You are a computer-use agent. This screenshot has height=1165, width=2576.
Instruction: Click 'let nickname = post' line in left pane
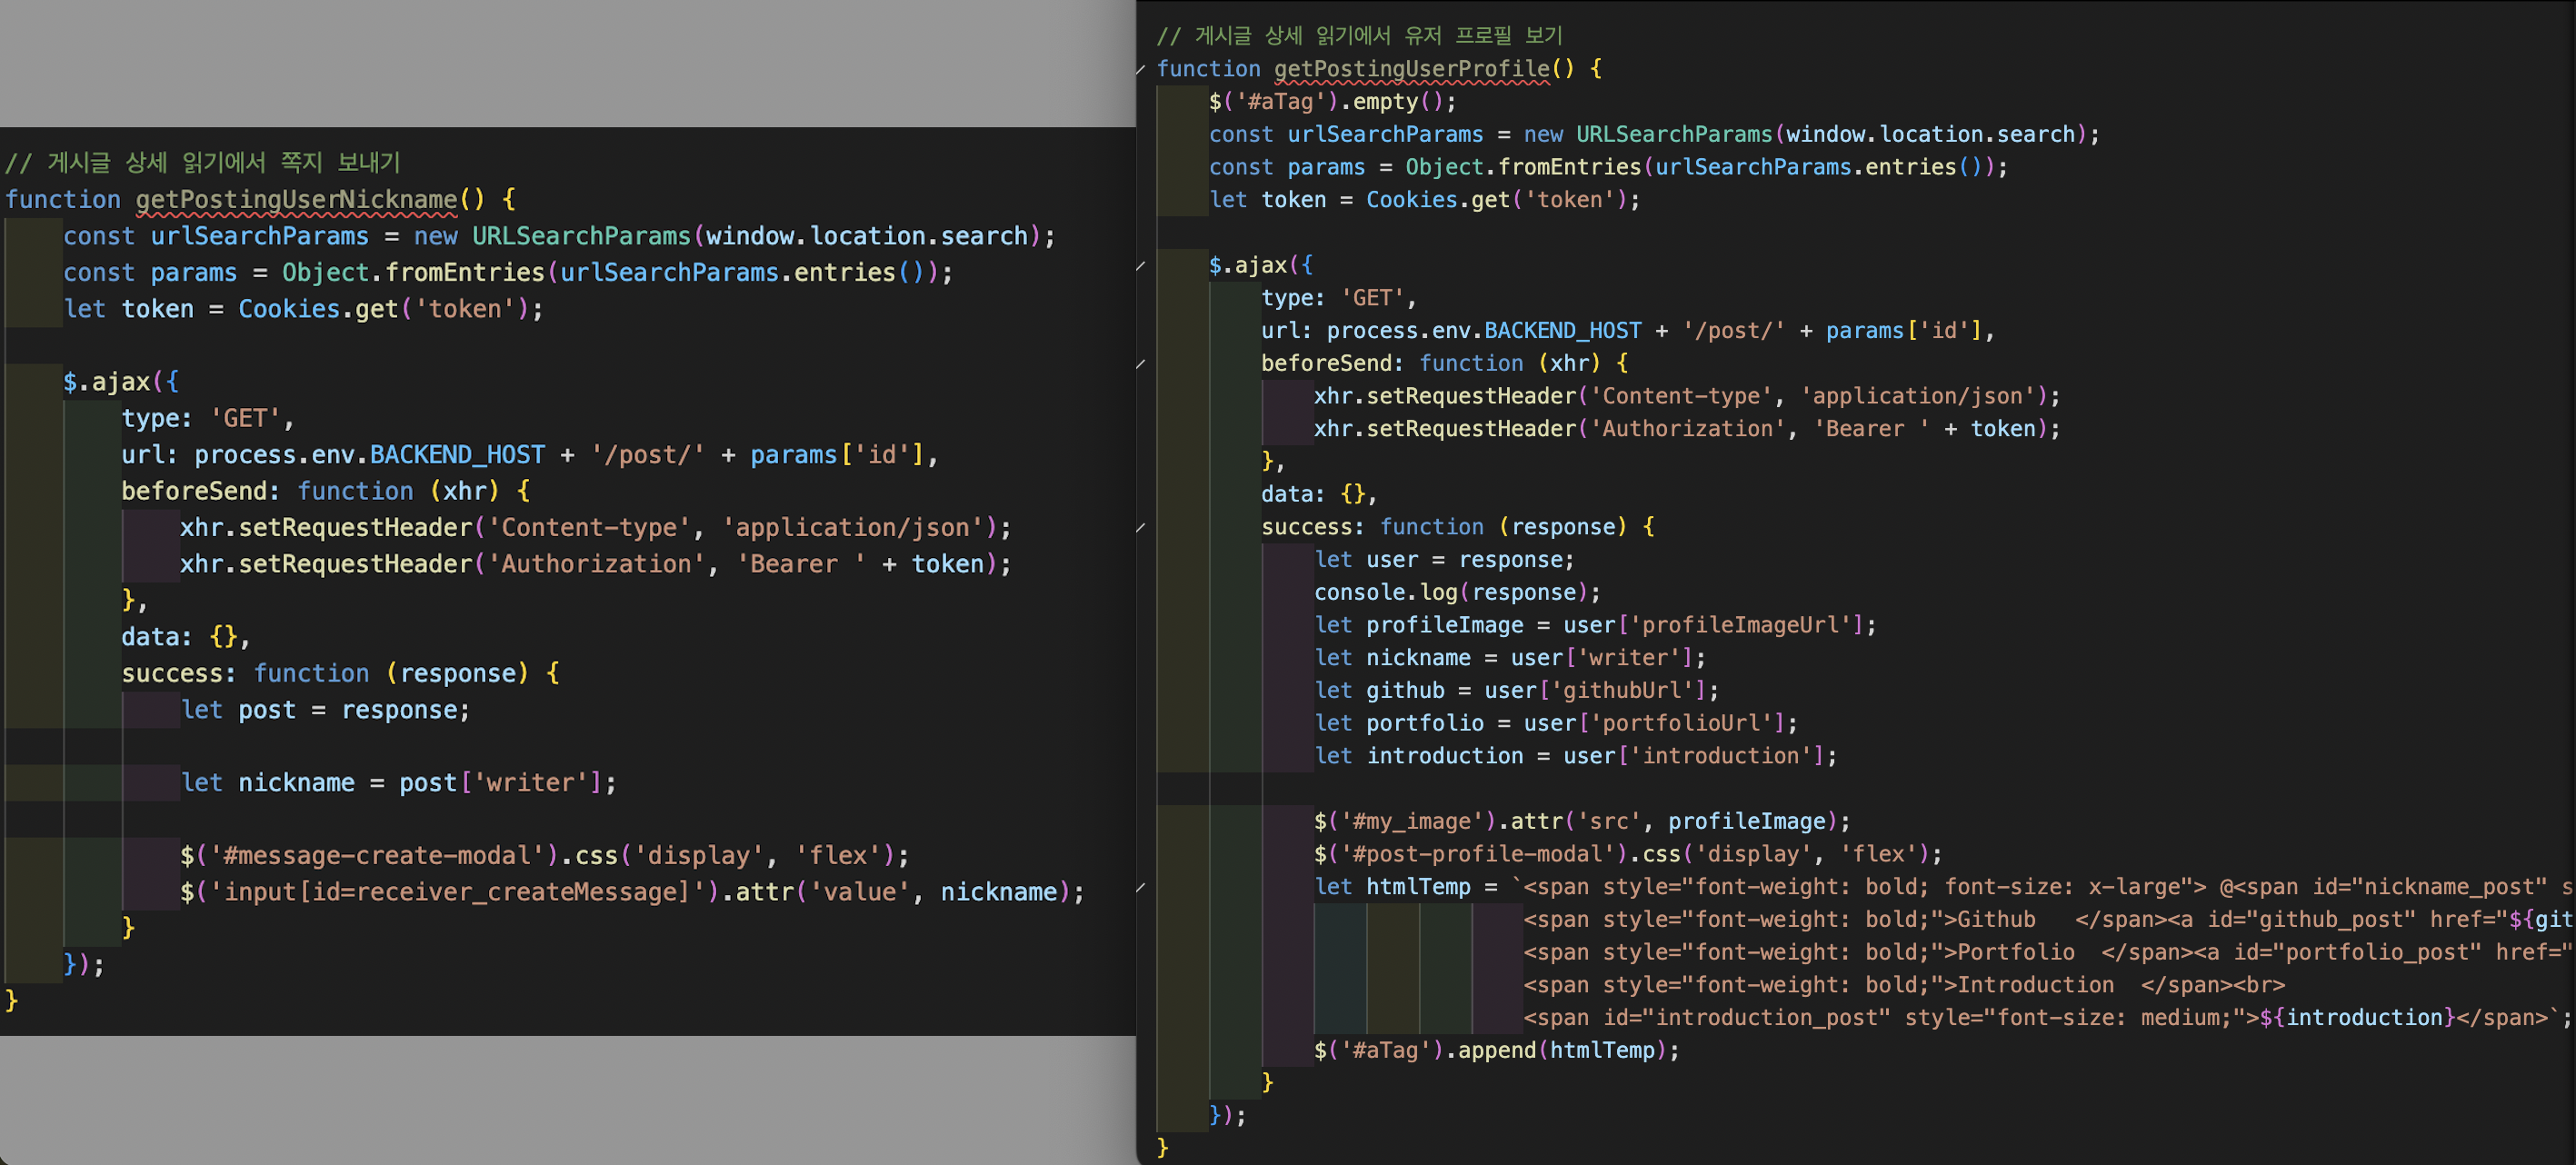click(x=397, y=783)
